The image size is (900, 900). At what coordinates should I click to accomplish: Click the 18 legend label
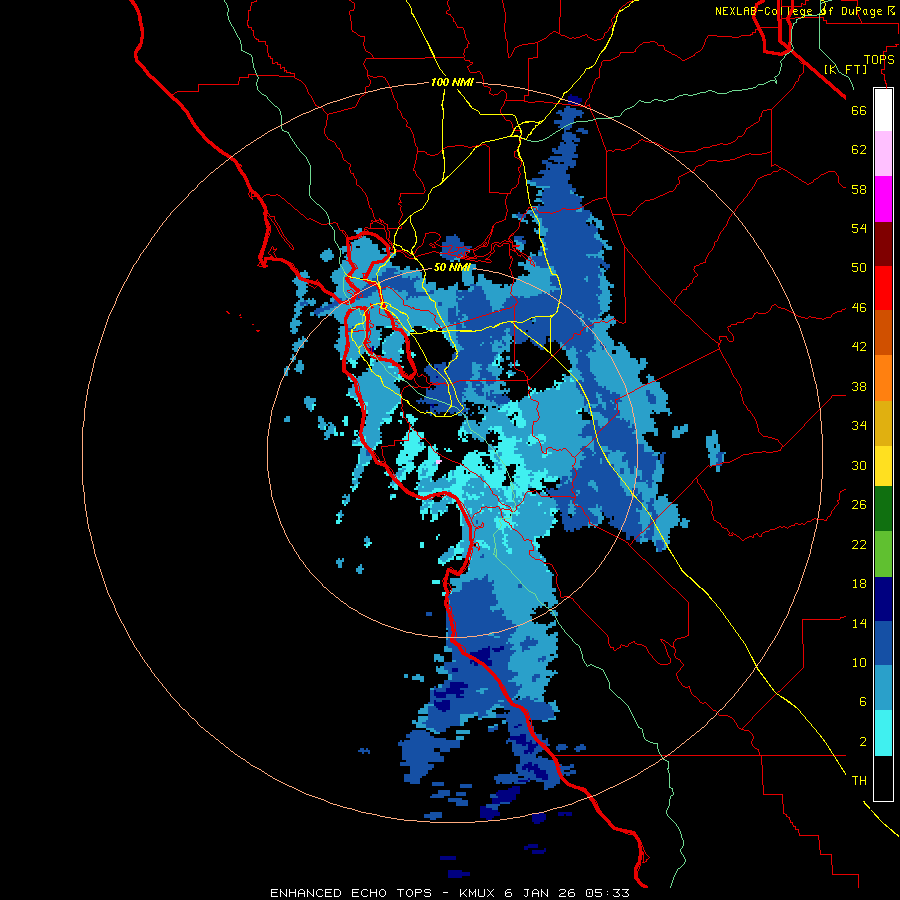coord(859,584)
